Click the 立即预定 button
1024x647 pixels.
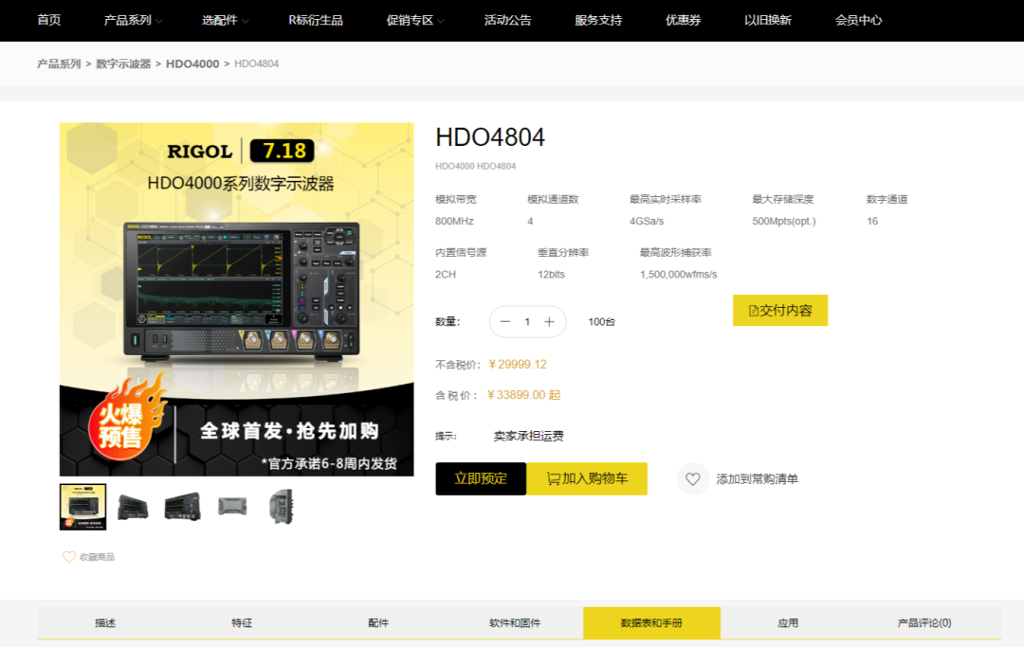coord(481,479)
